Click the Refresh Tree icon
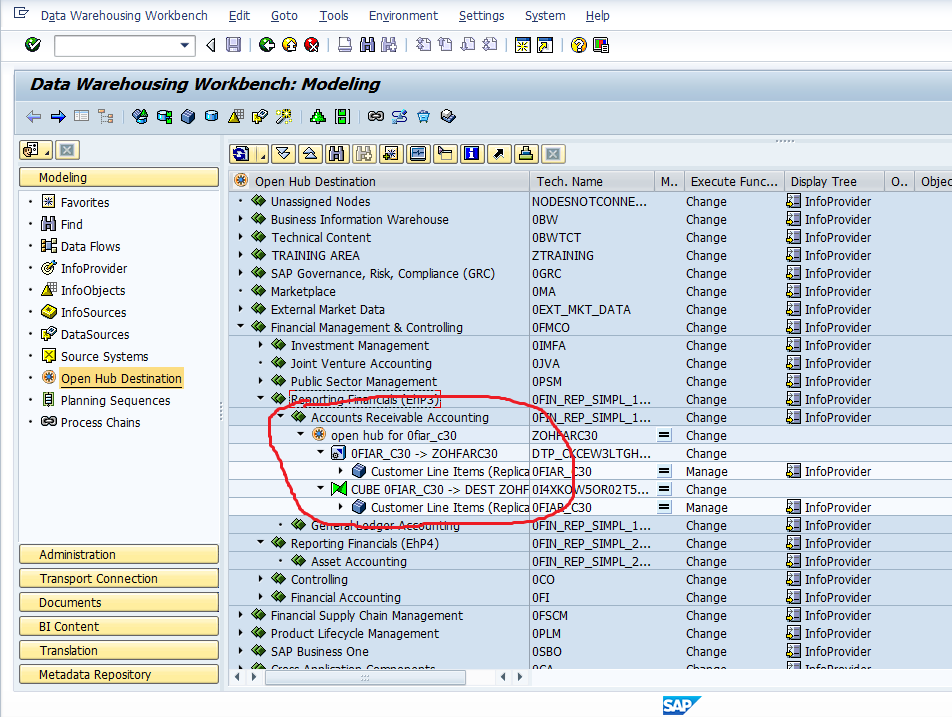This screenshot has width=952, height=717. point(241,154)
